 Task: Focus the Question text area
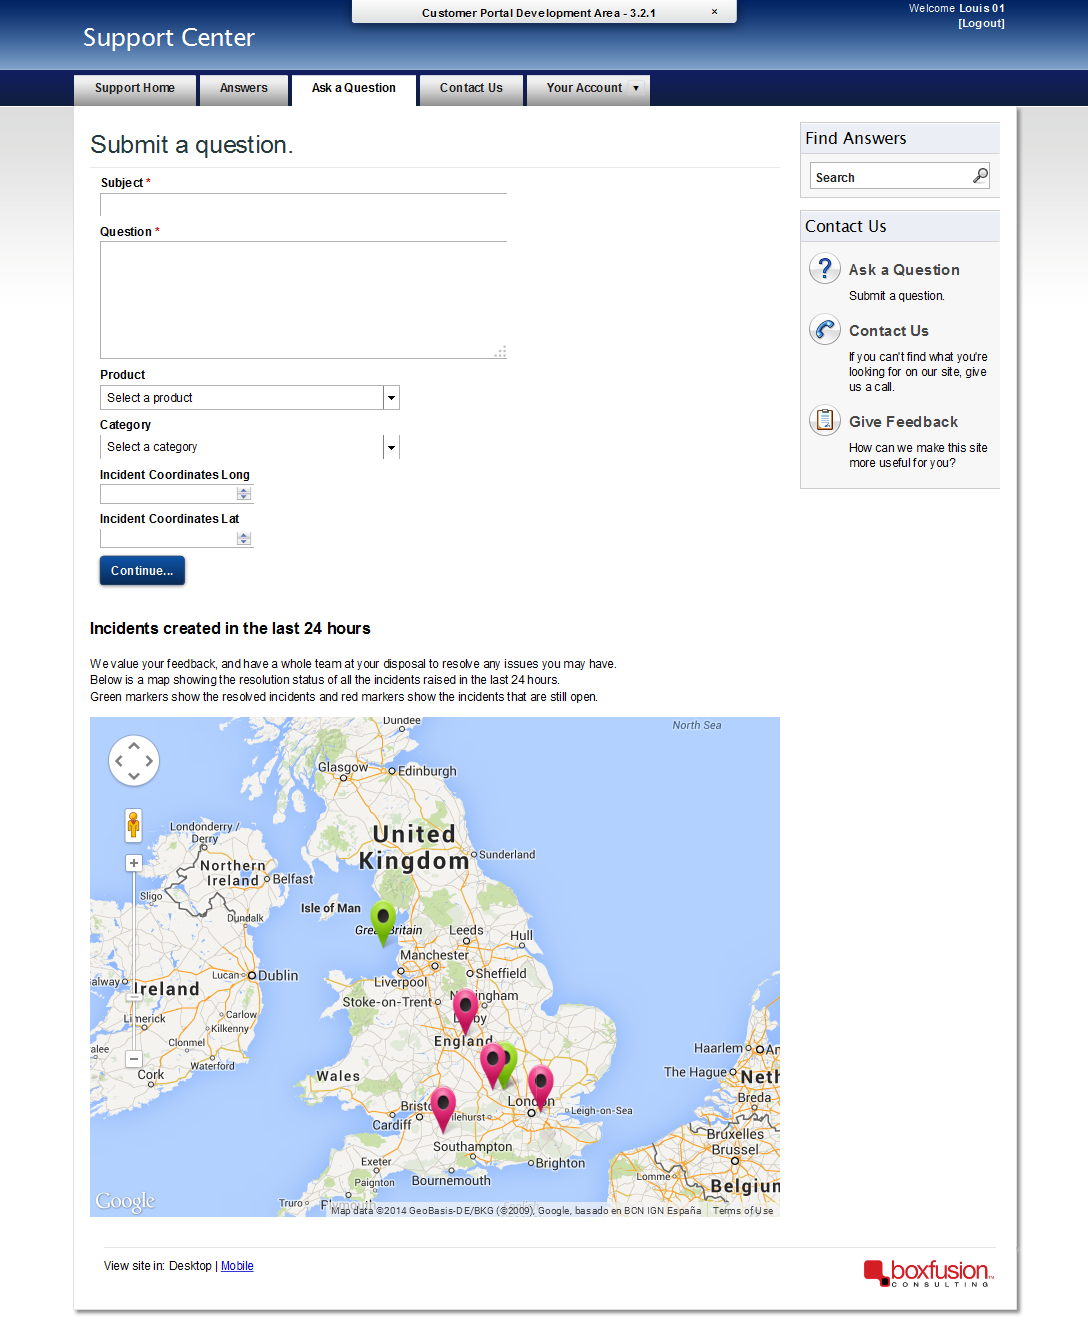(x=304, y=300)
